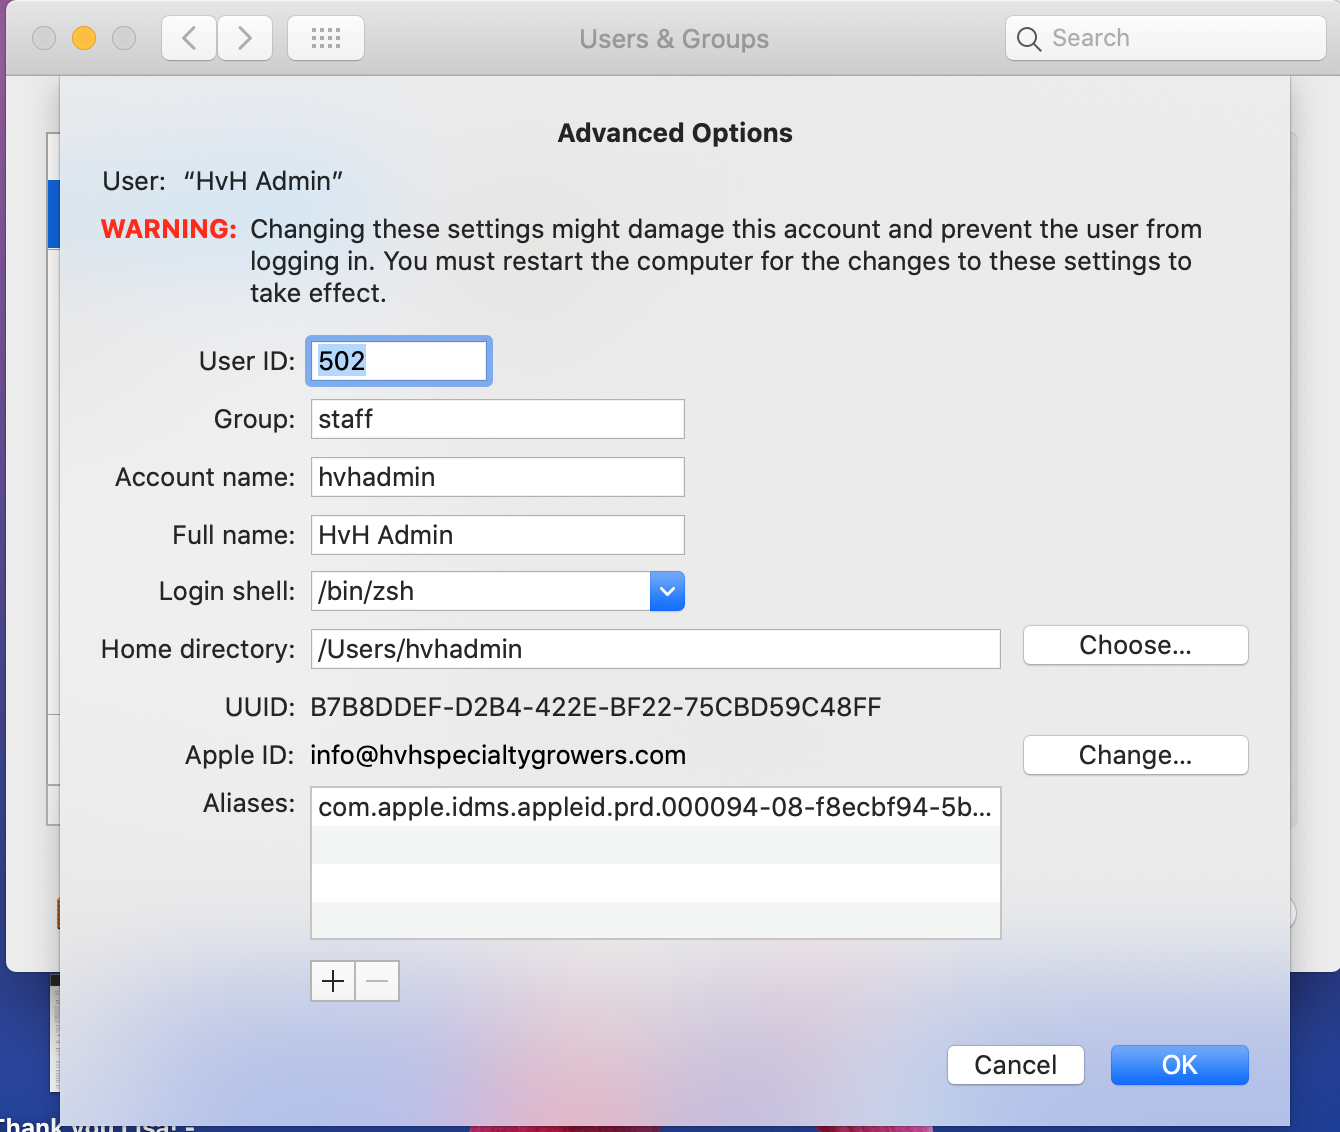Viewport: 1340px width, 1132px height.
Task: Click the magnifying glass search icon
Action: click(x=1028, y=39)
